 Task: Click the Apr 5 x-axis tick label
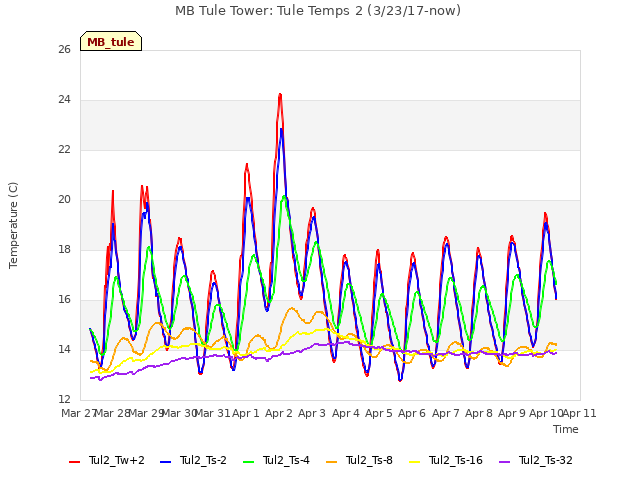pos(379,413)
